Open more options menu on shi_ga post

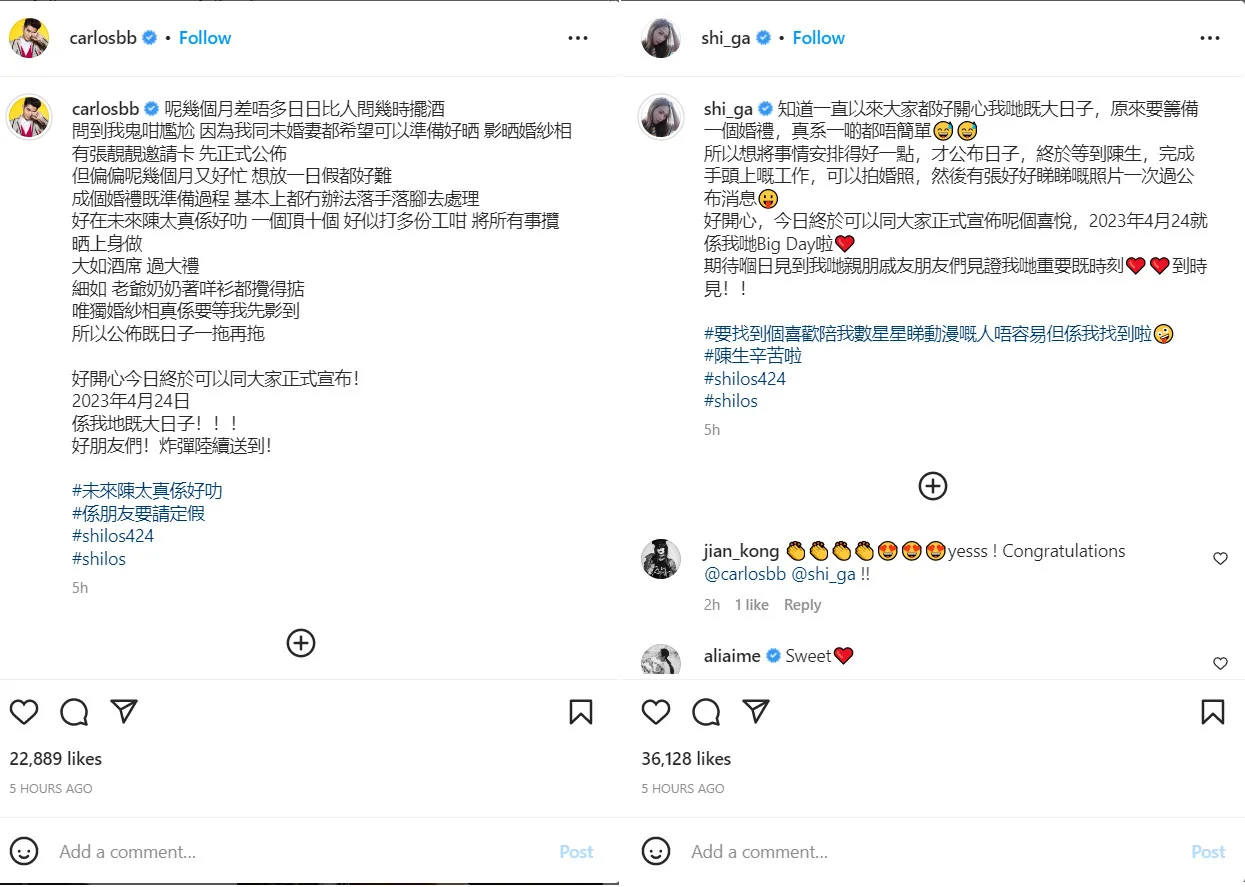1210,38
